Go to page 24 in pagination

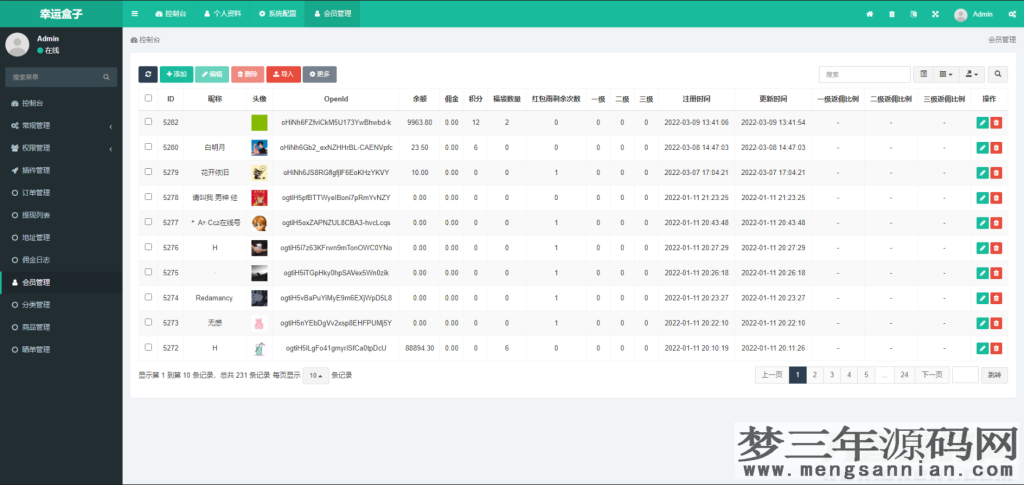pos(904,375)
